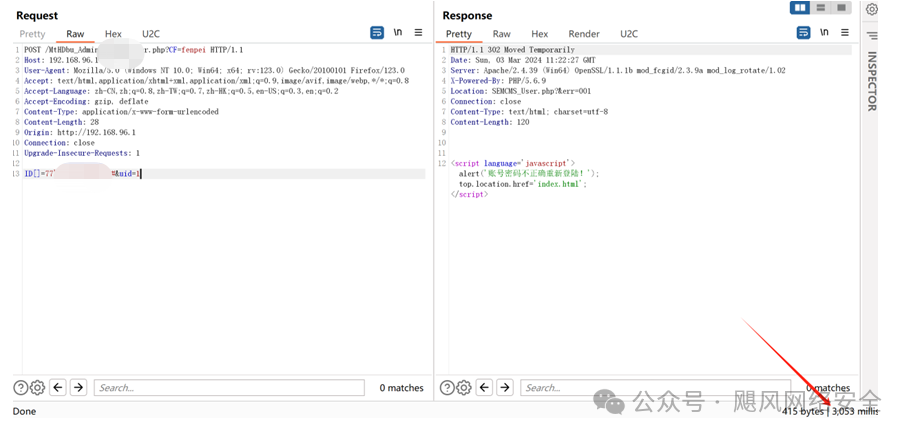Go to next match in Response search
This screenshot has width=910, height=437.
pyautogui.click(x=505, y=388)
